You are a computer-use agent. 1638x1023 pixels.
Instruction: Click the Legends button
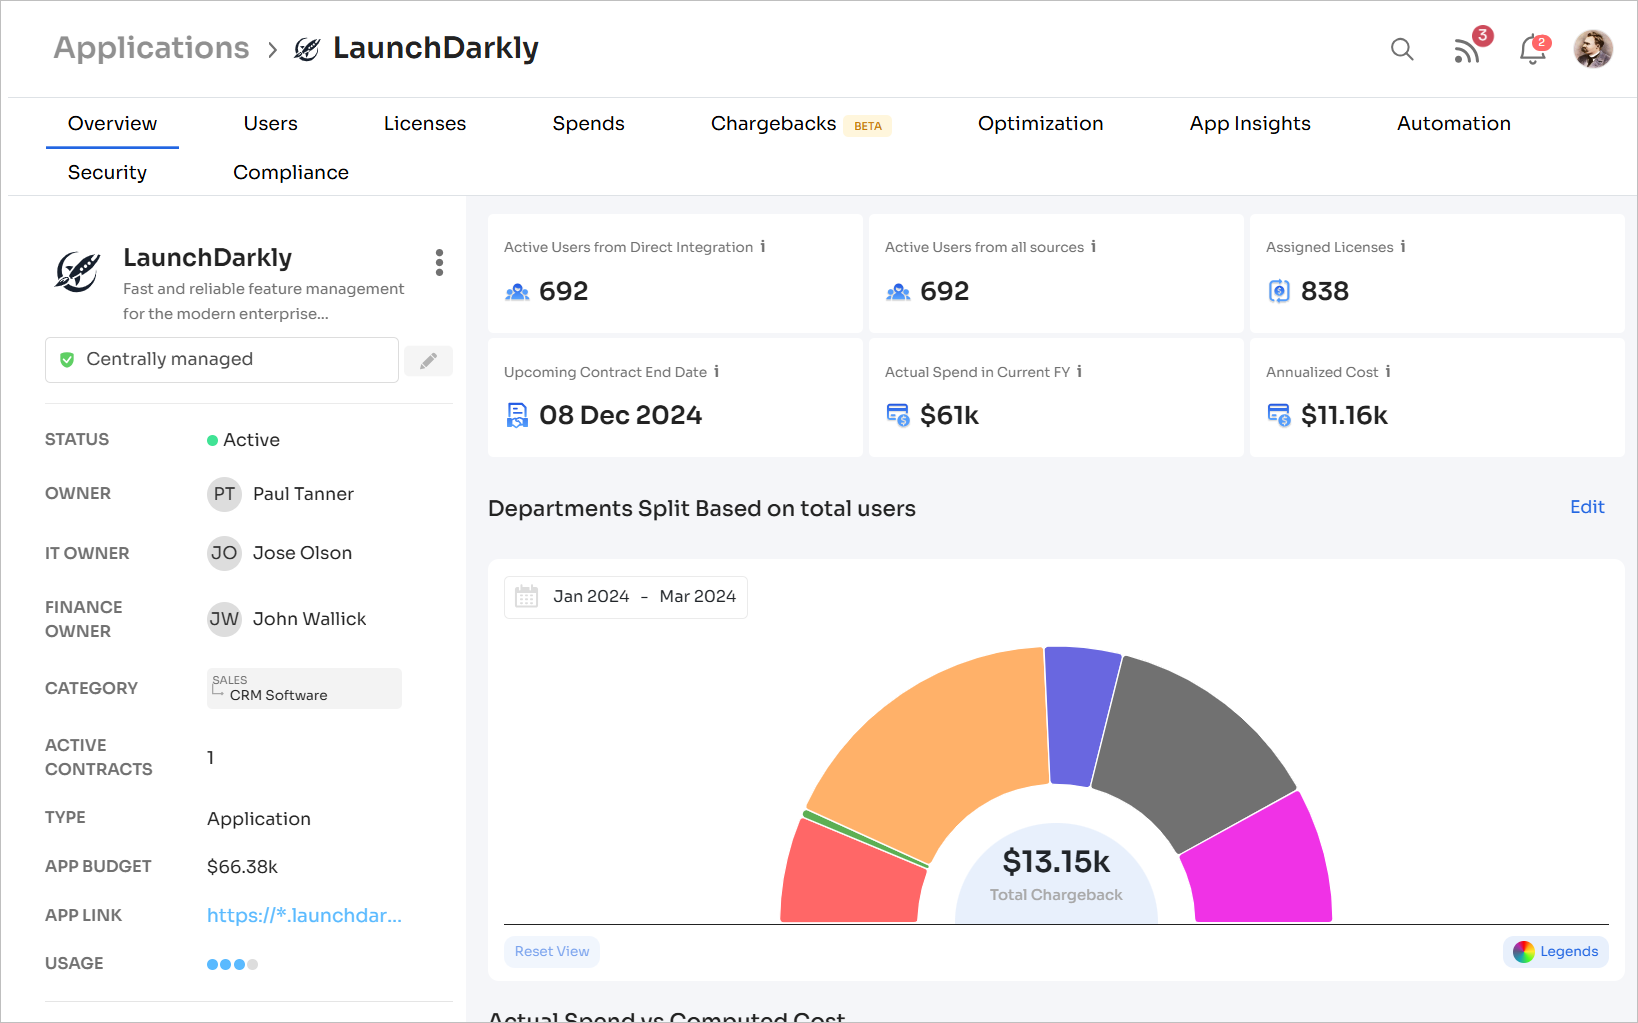pos(1556,952)
